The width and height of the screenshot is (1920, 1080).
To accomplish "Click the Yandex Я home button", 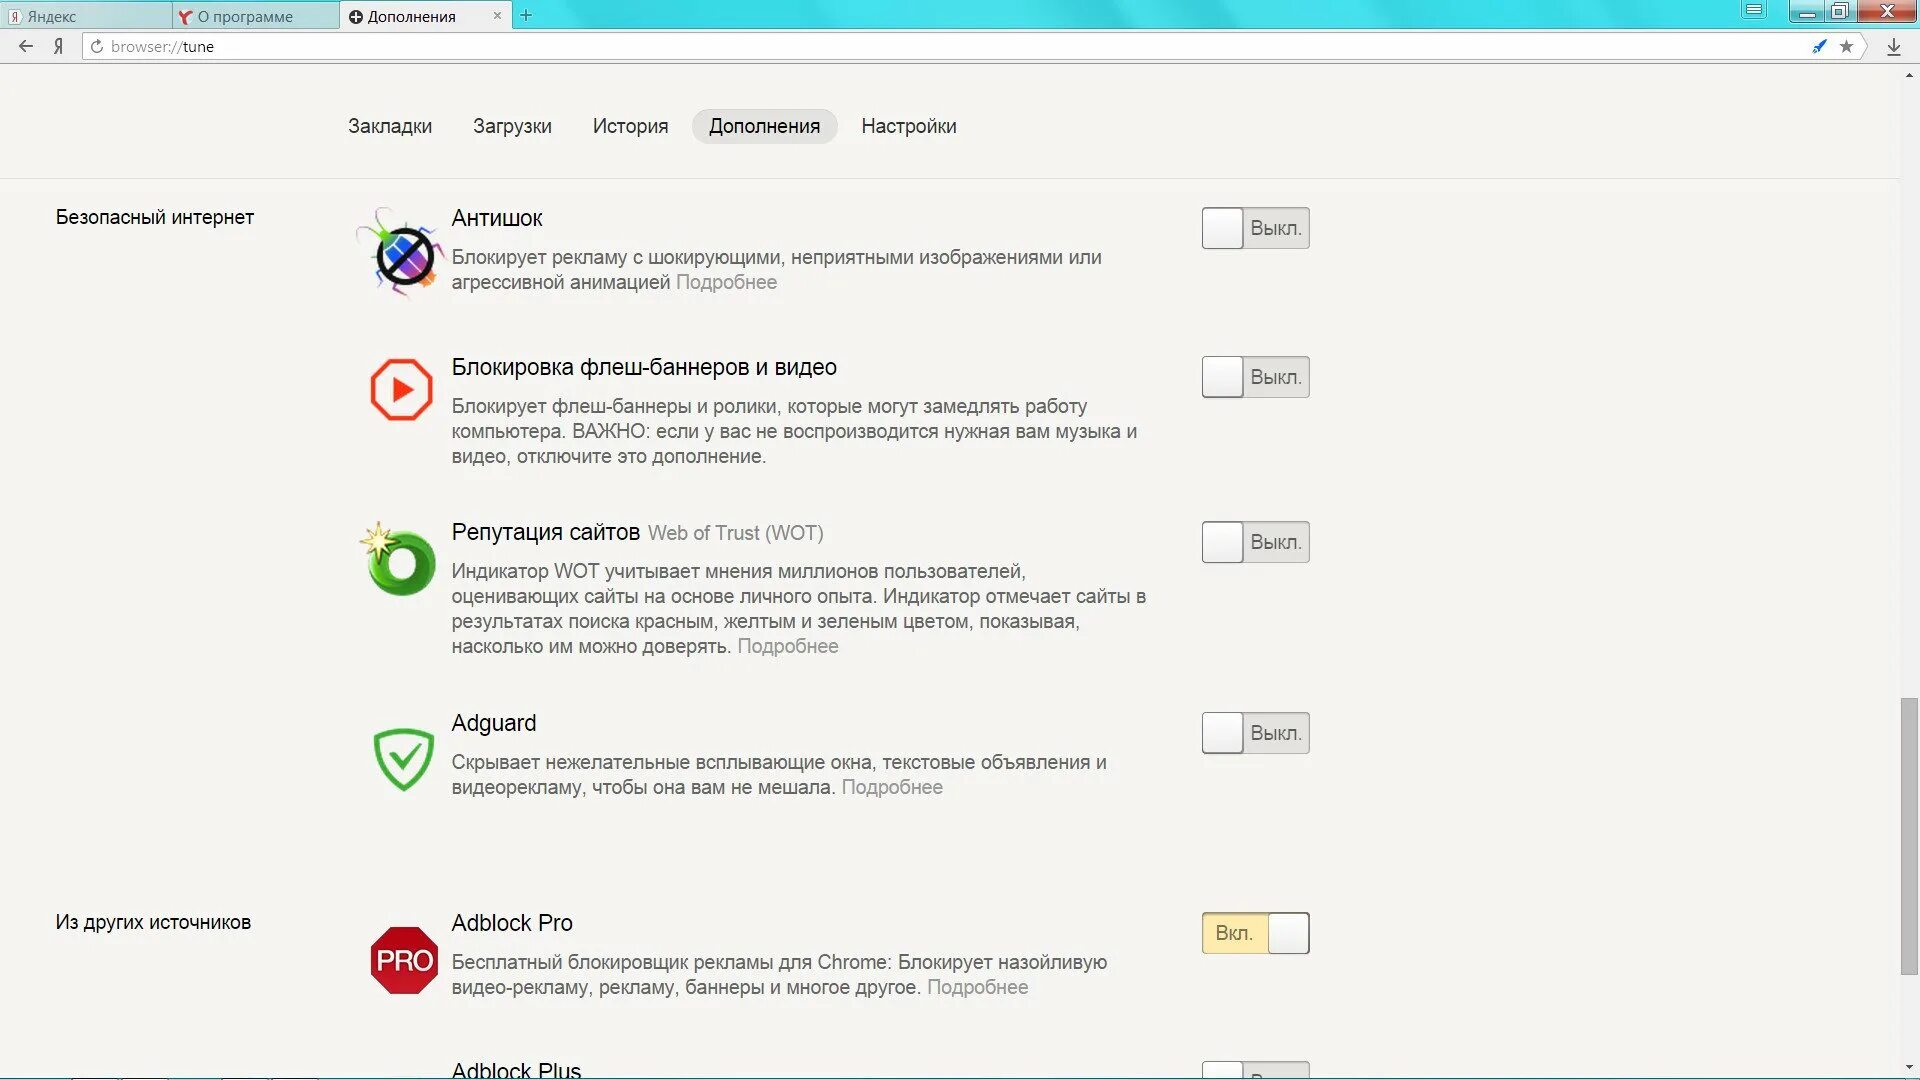I will (58, 46).
